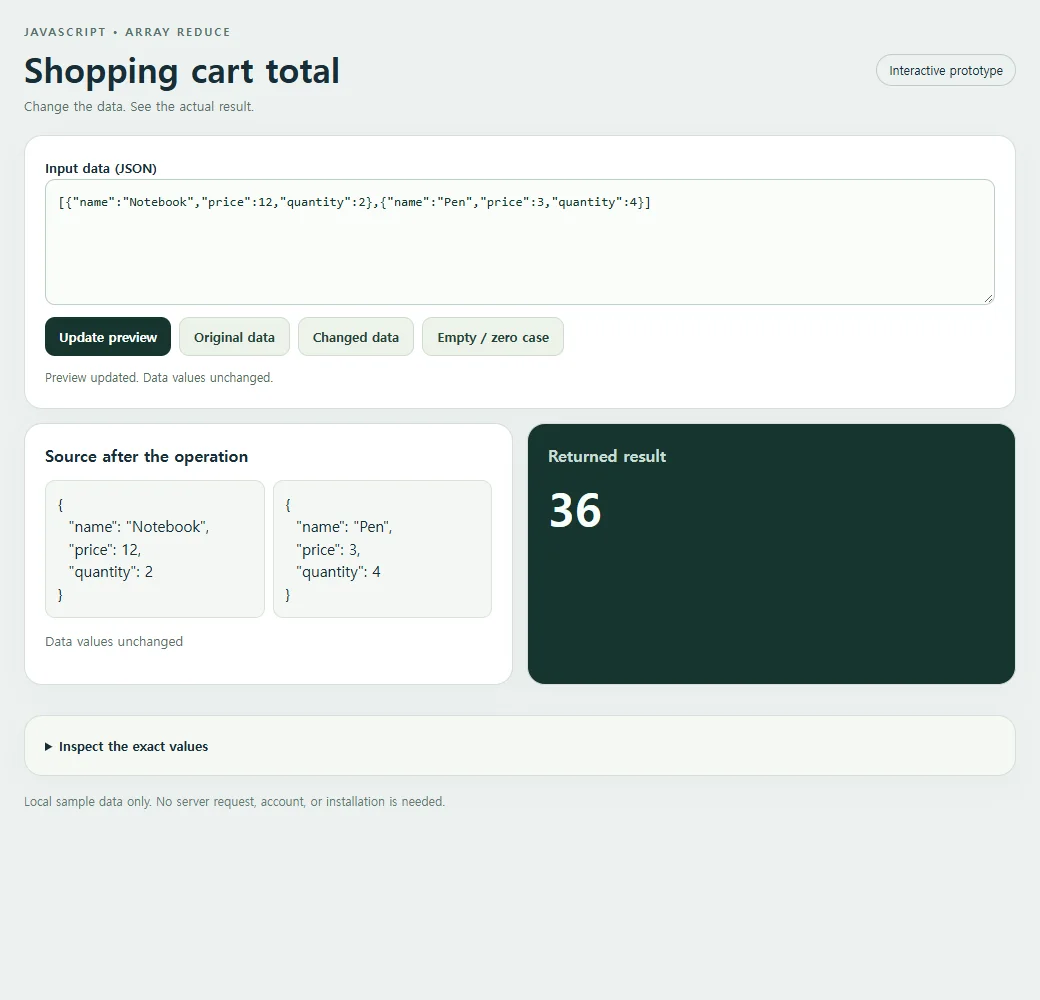The image size is (1040, 1000).
Task: Click the Shopping cart total heading
Action: (182, 71)
